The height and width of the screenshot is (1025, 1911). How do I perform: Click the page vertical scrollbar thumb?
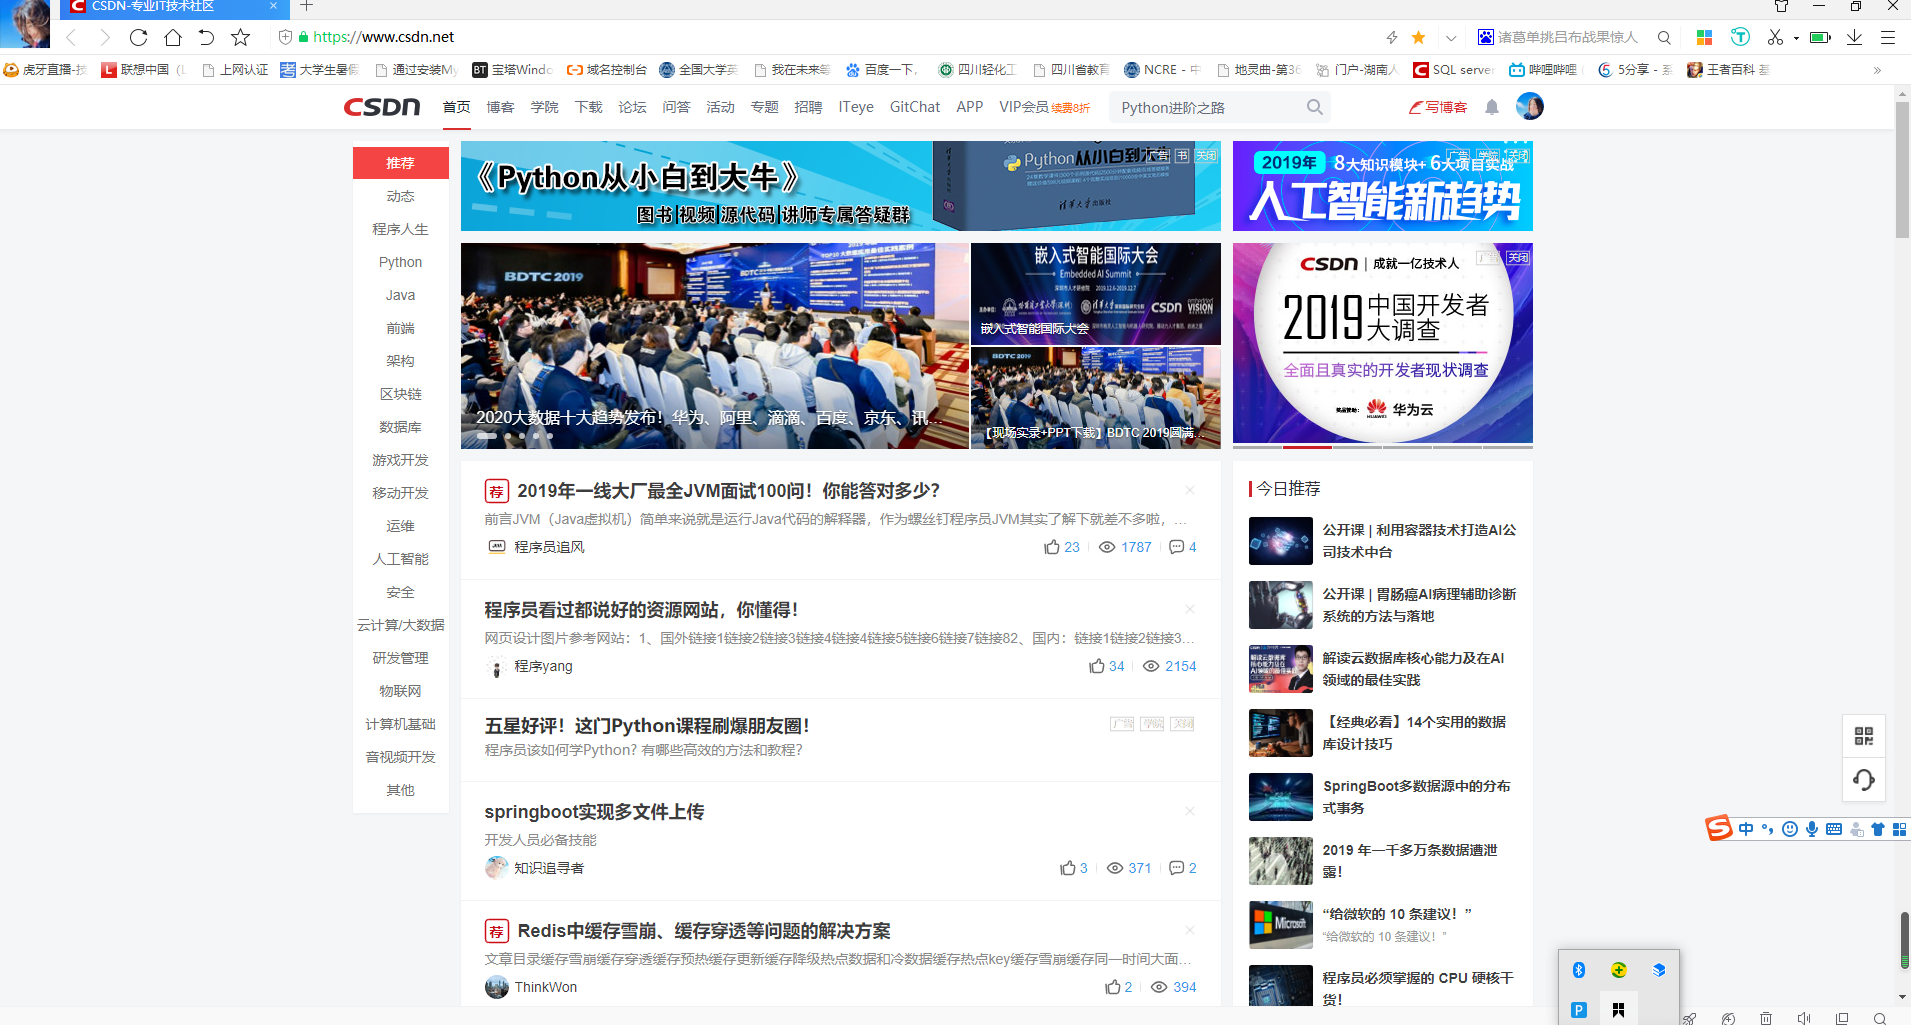(x=1902, y=170)
